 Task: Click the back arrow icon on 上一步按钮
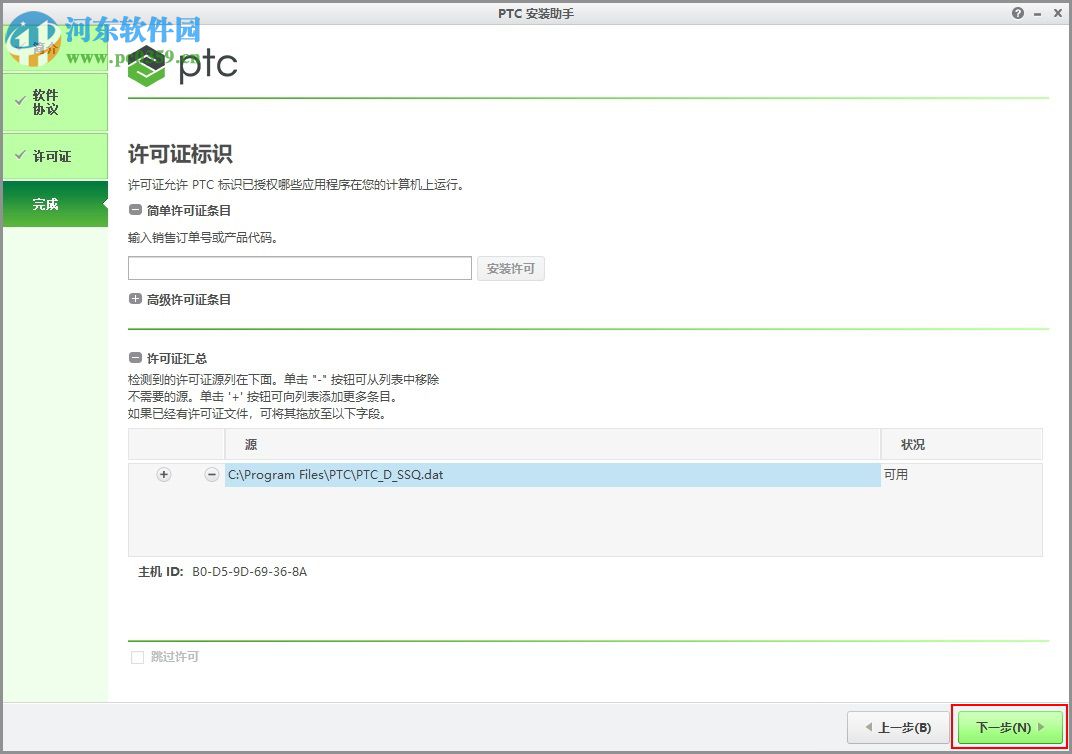(869, 727)
